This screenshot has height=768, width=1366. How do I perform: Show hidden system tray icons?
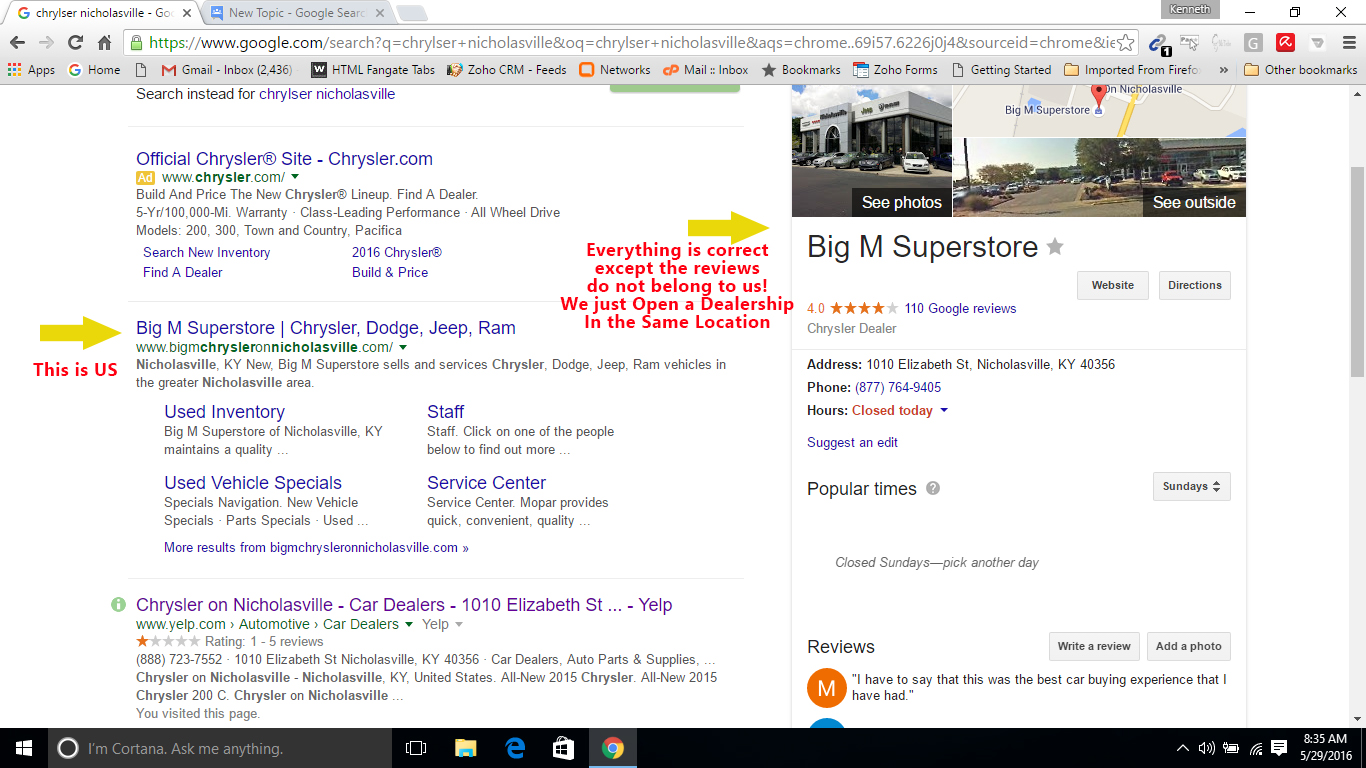click(x=1182, y=748)
